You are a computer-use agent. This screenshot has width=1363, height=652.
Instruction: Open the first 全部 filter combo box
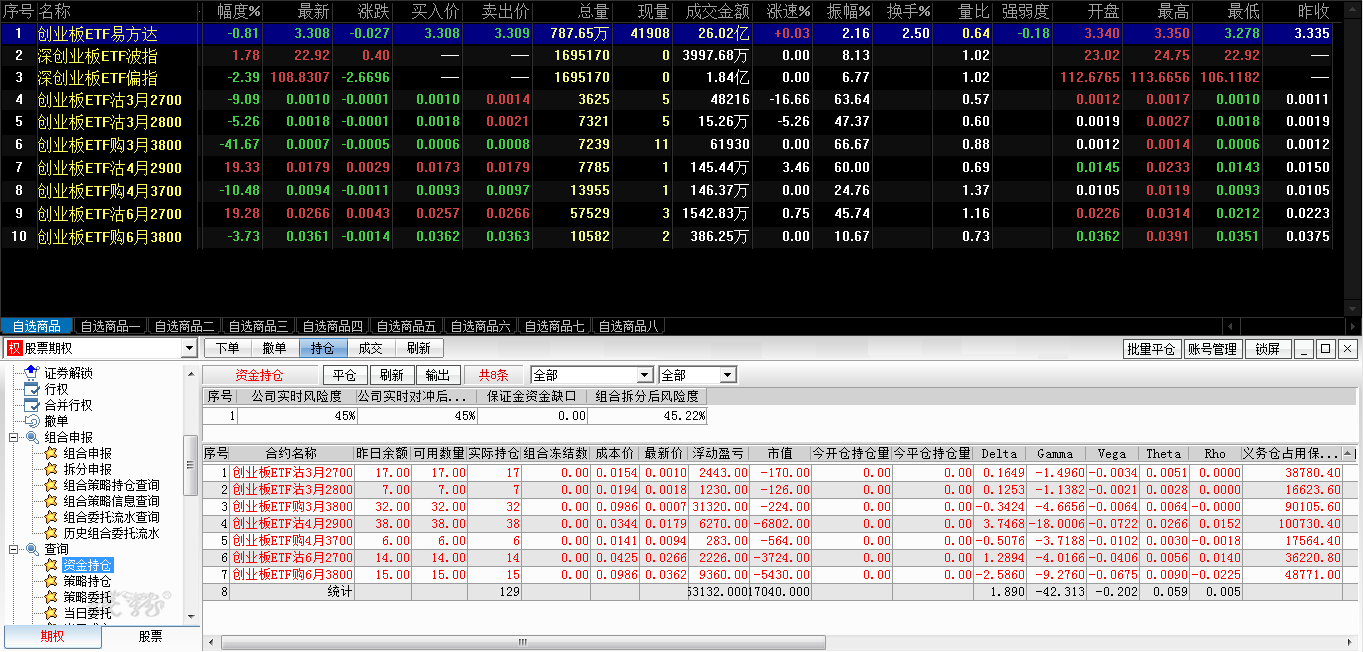592,375
